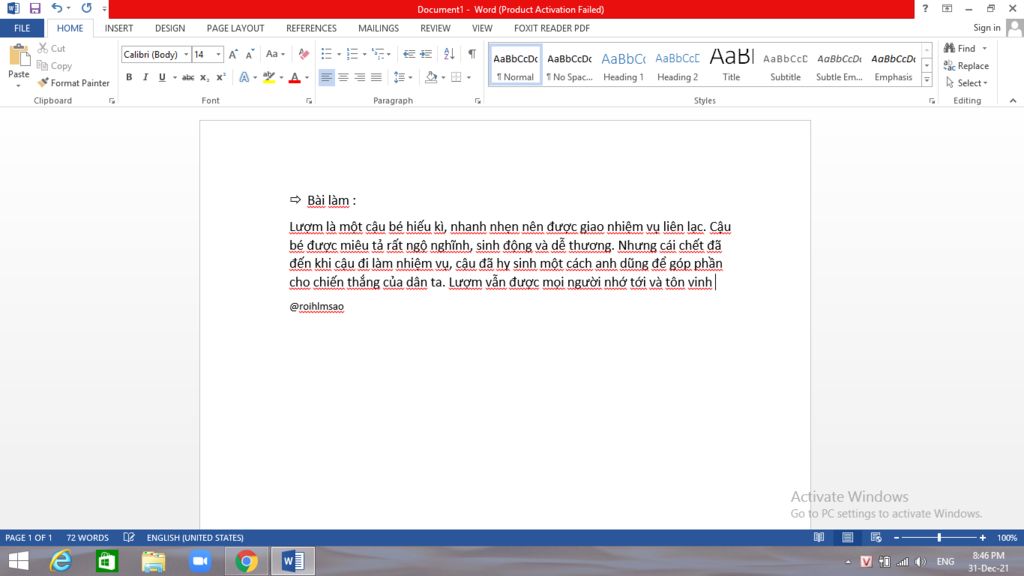1024x576 pixels.
Task: Open the font size dropdown
Action: pyautogui.click(x=218, y=54)
